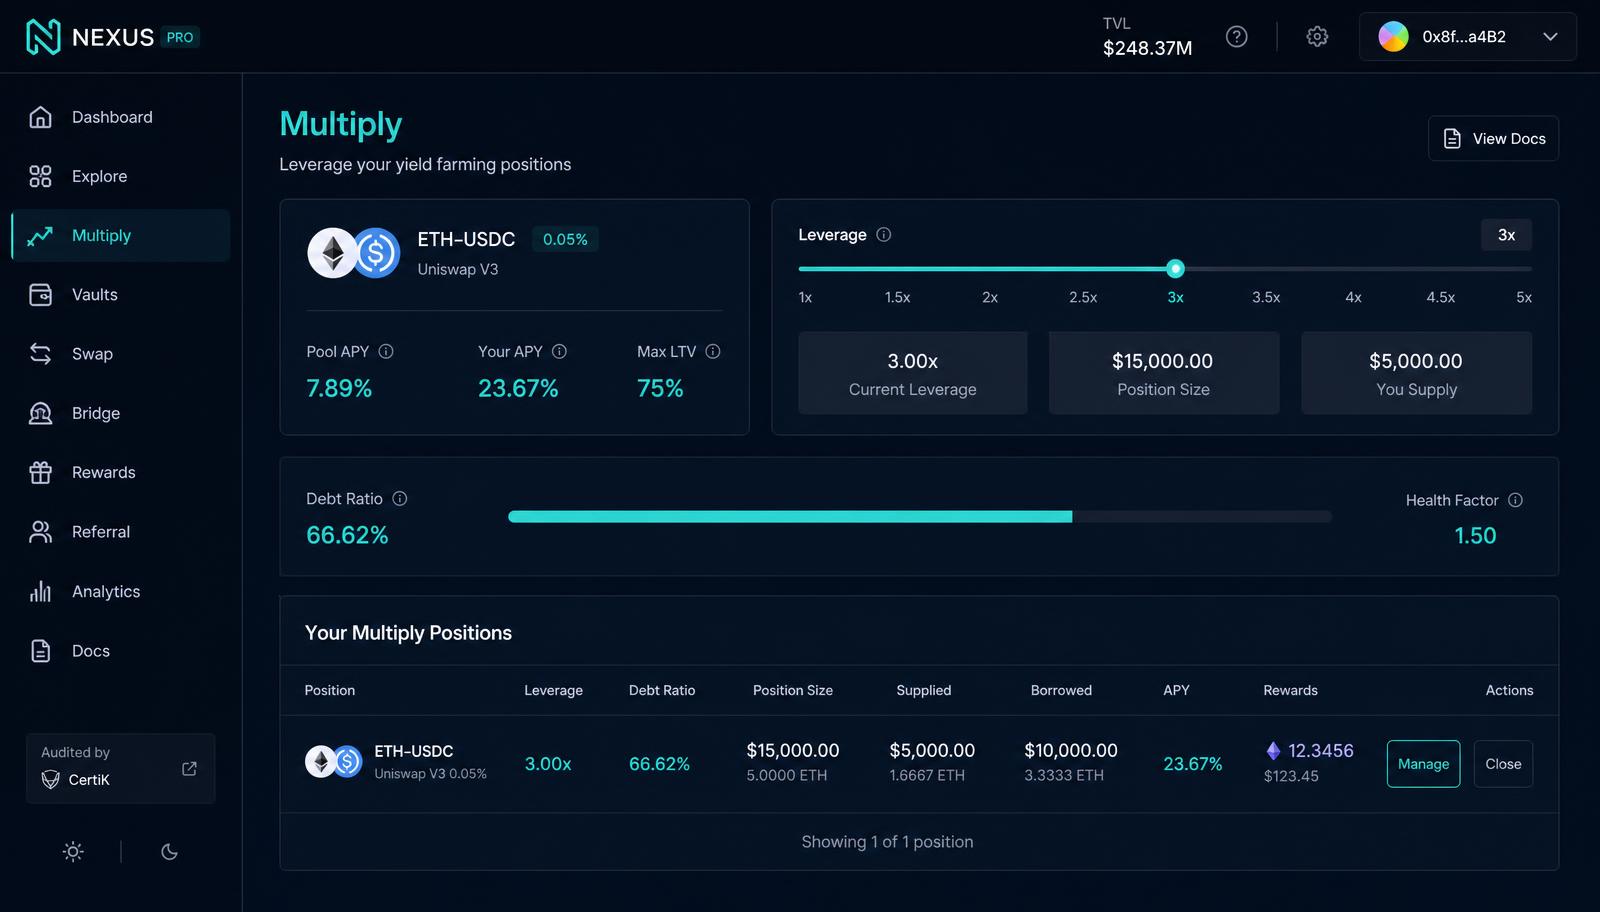Click the Pool APY info icon

pyautogui.click(x=386, y=351)
